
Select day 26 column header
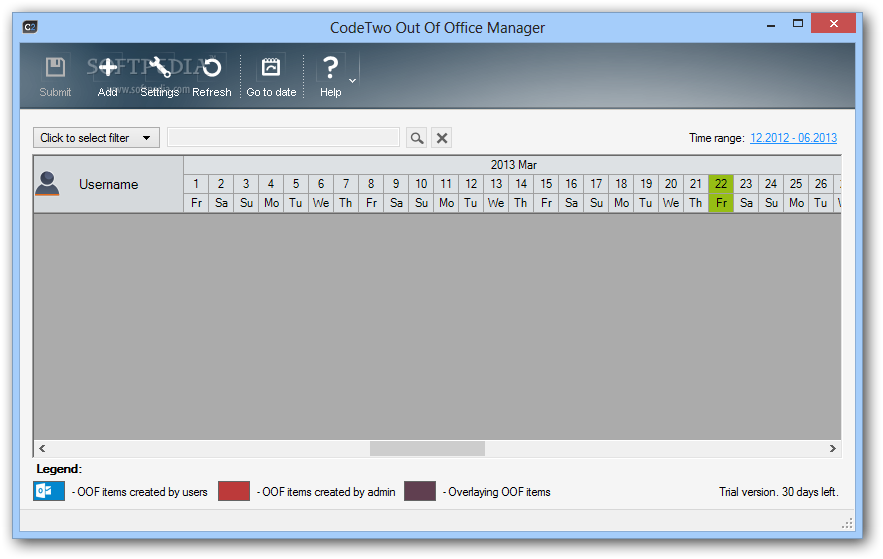point(821,184)
